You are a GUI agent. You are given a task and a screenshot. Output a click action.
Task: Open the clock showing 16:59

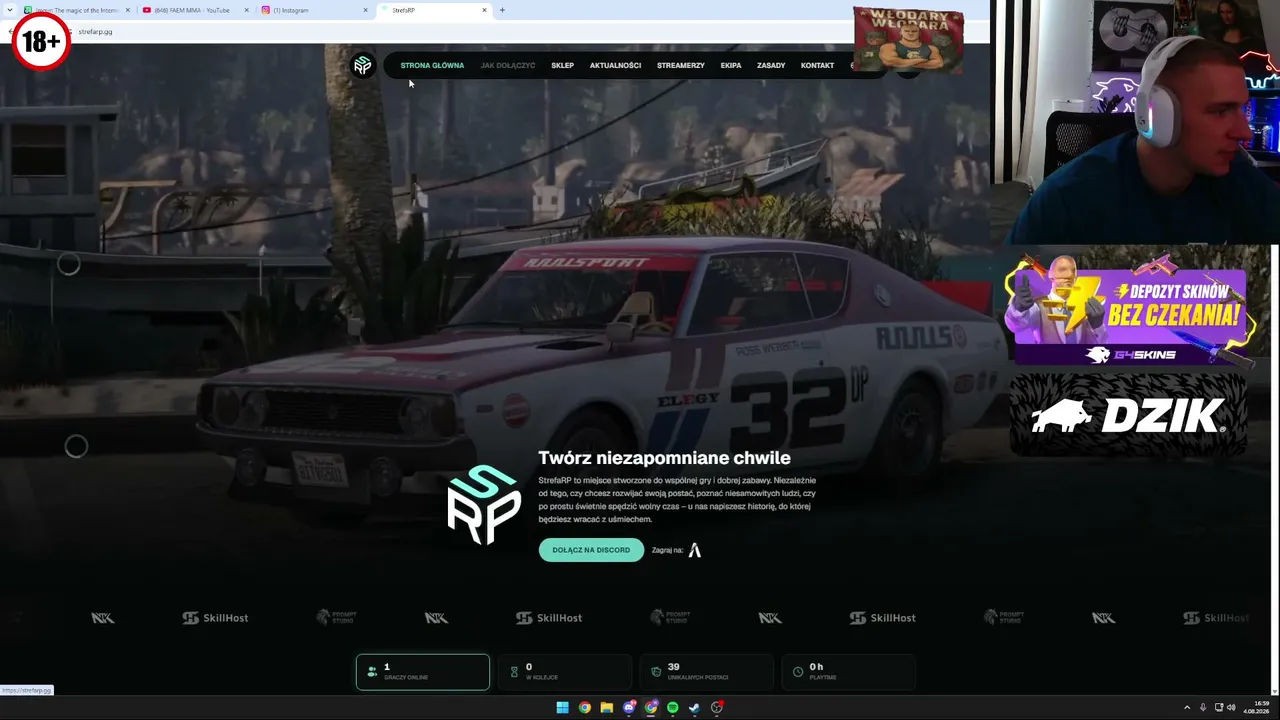point(1255,707)
